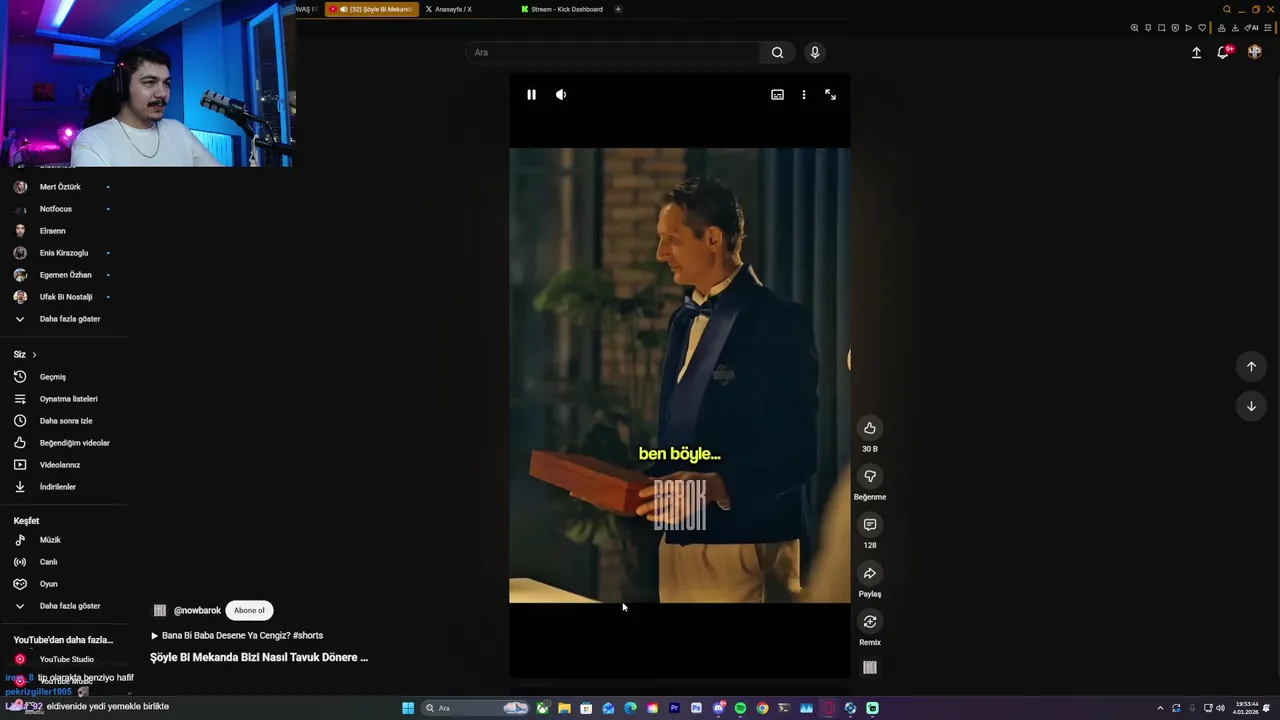The height and width of the screenshot is (720, 1280).
Task: Open the Windows Start button
Action: pos(408,708)
